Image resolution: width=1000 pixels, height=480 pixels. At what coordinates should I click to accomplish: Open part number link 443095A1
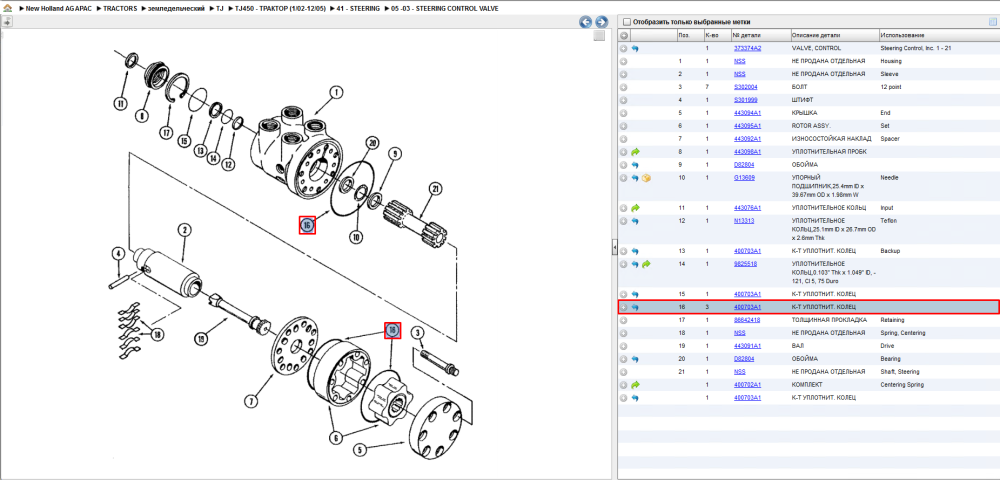click(x=747, y=126)
